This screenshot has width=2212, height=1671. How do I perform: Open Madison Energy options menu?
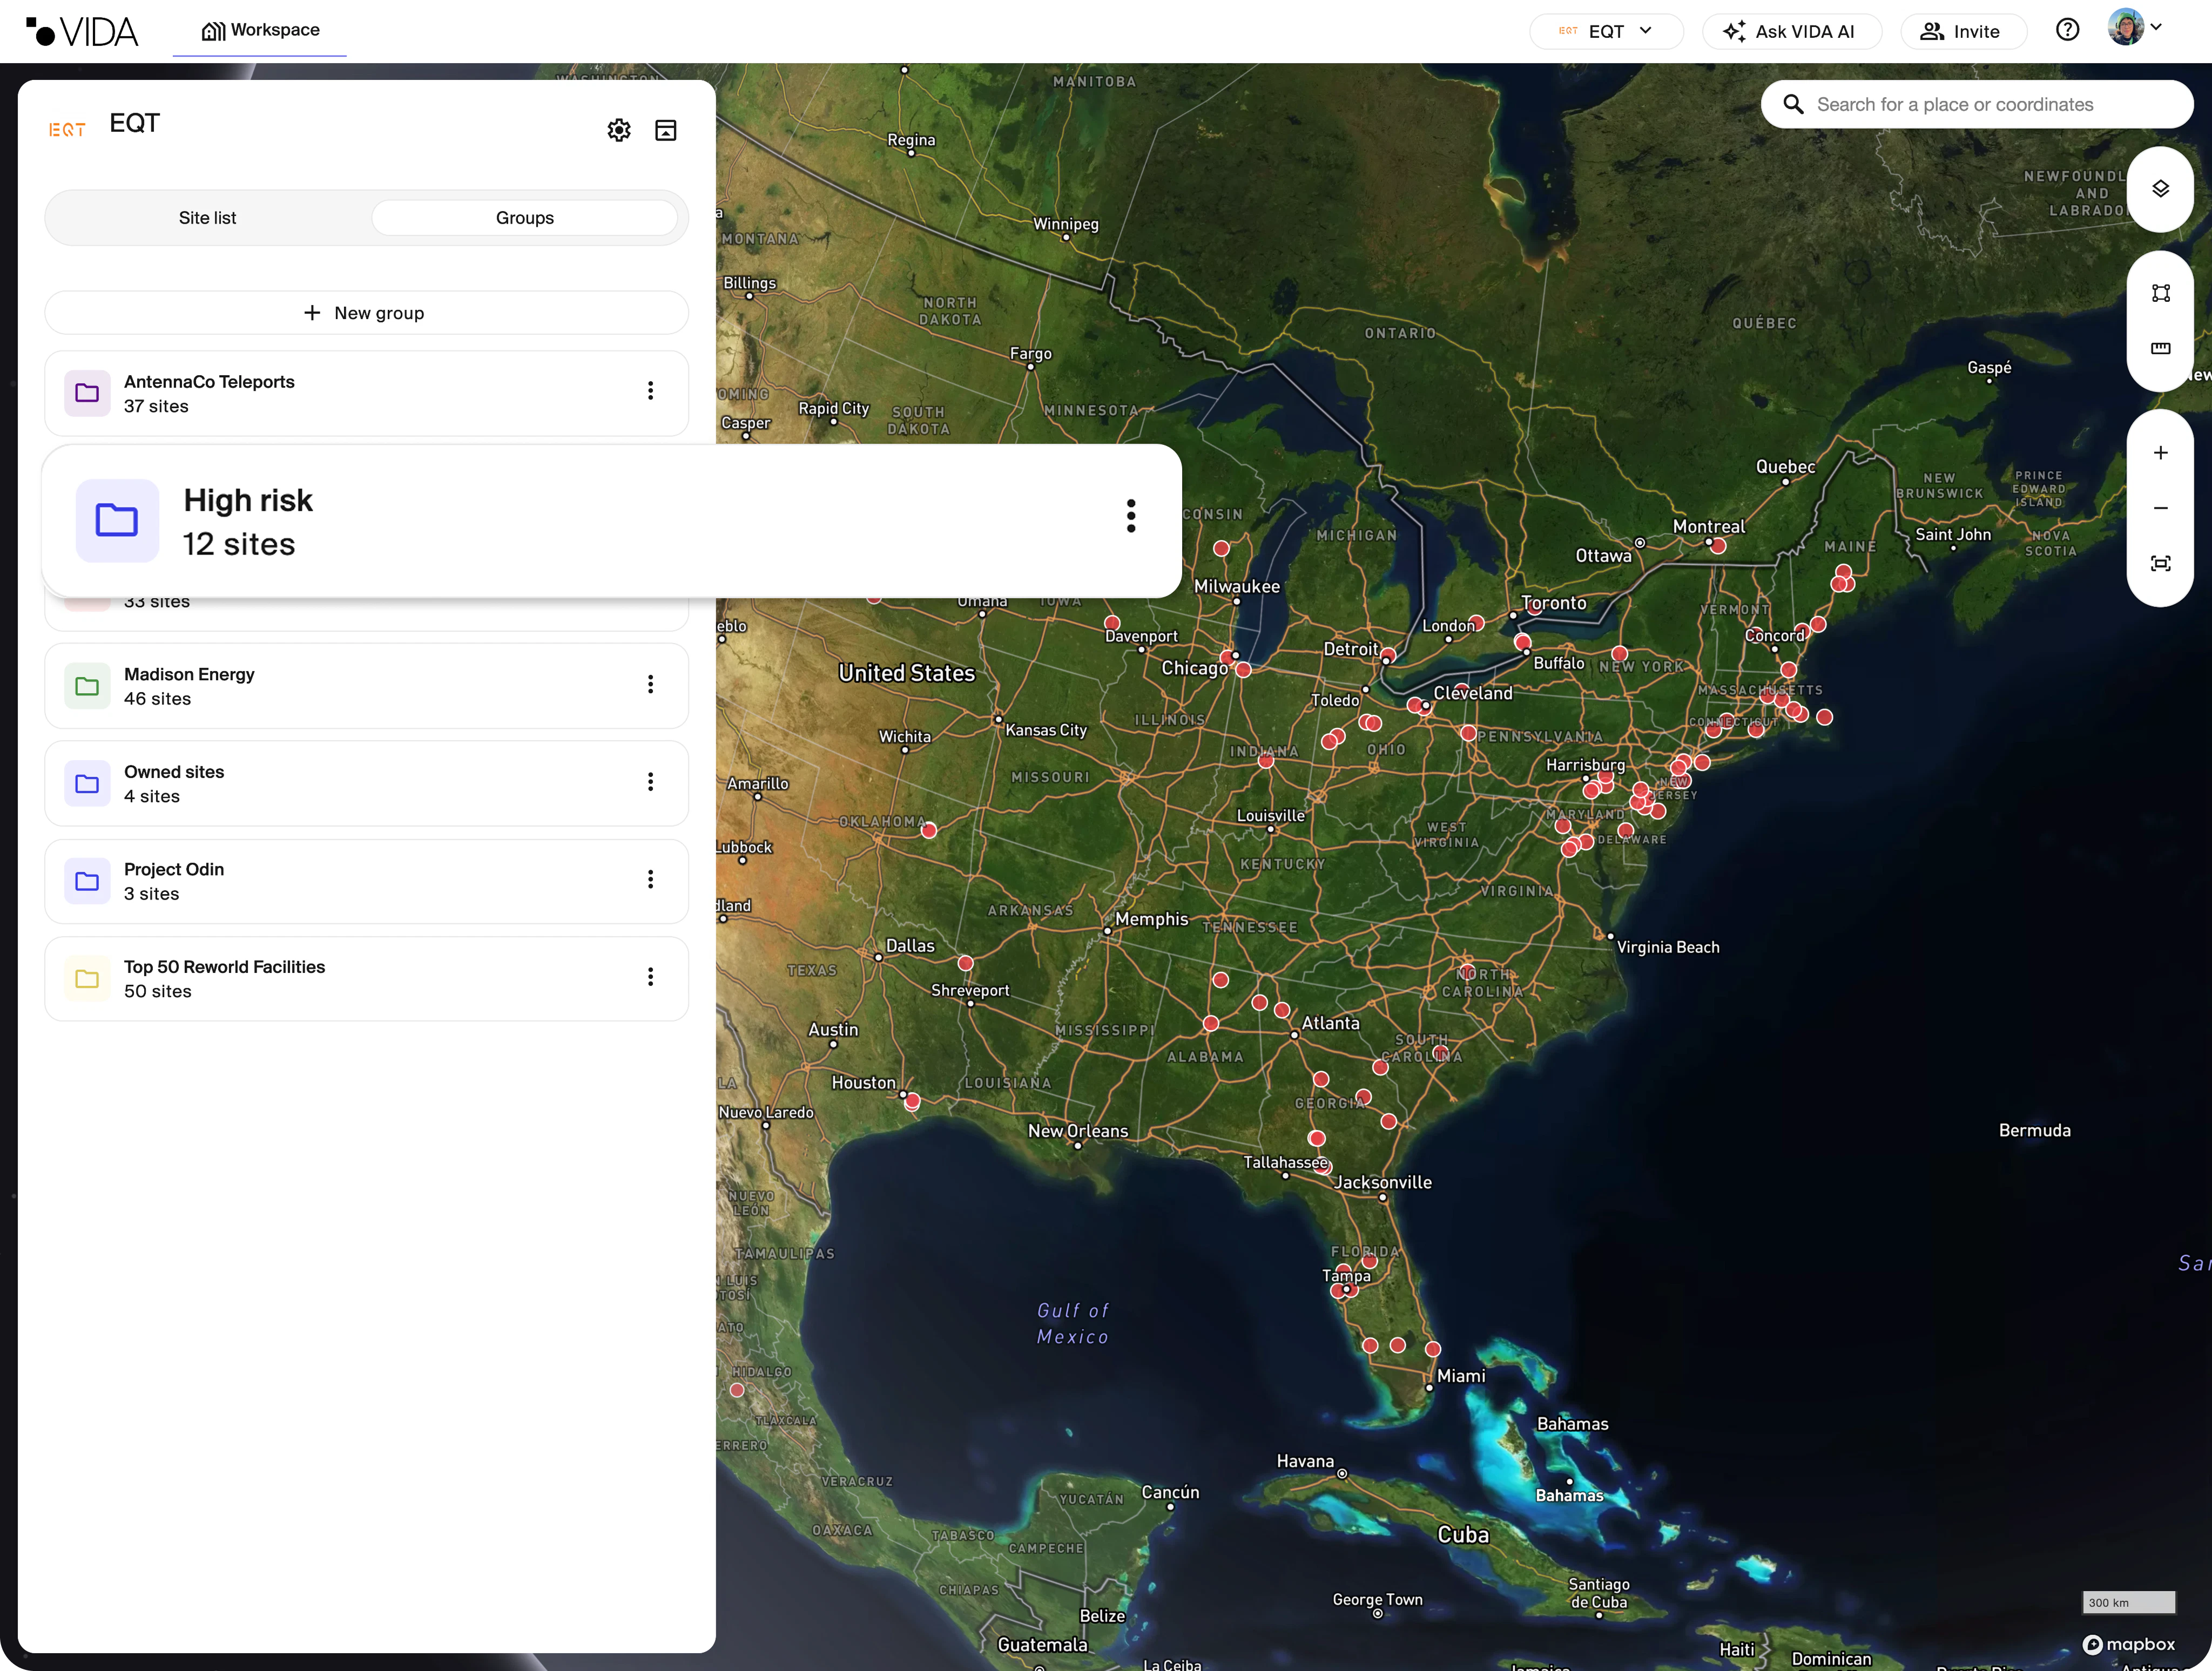[x=650, y=684]
